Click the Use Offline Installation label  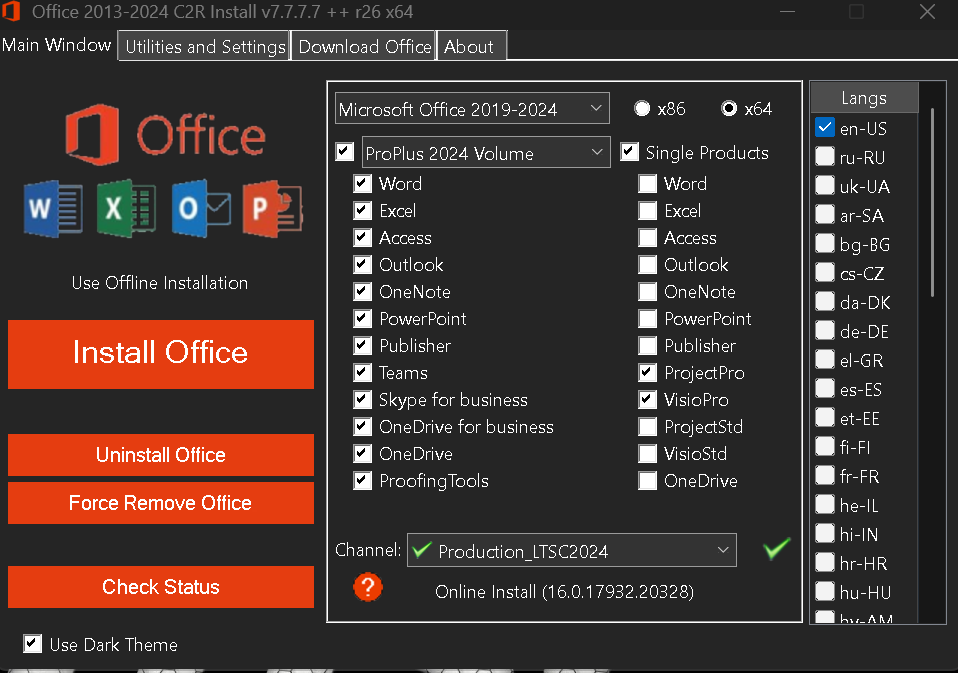160,283
